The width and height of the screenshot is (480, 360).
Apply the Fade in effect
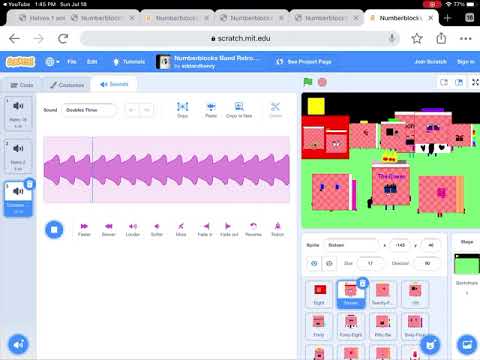[x=205, y=229]
